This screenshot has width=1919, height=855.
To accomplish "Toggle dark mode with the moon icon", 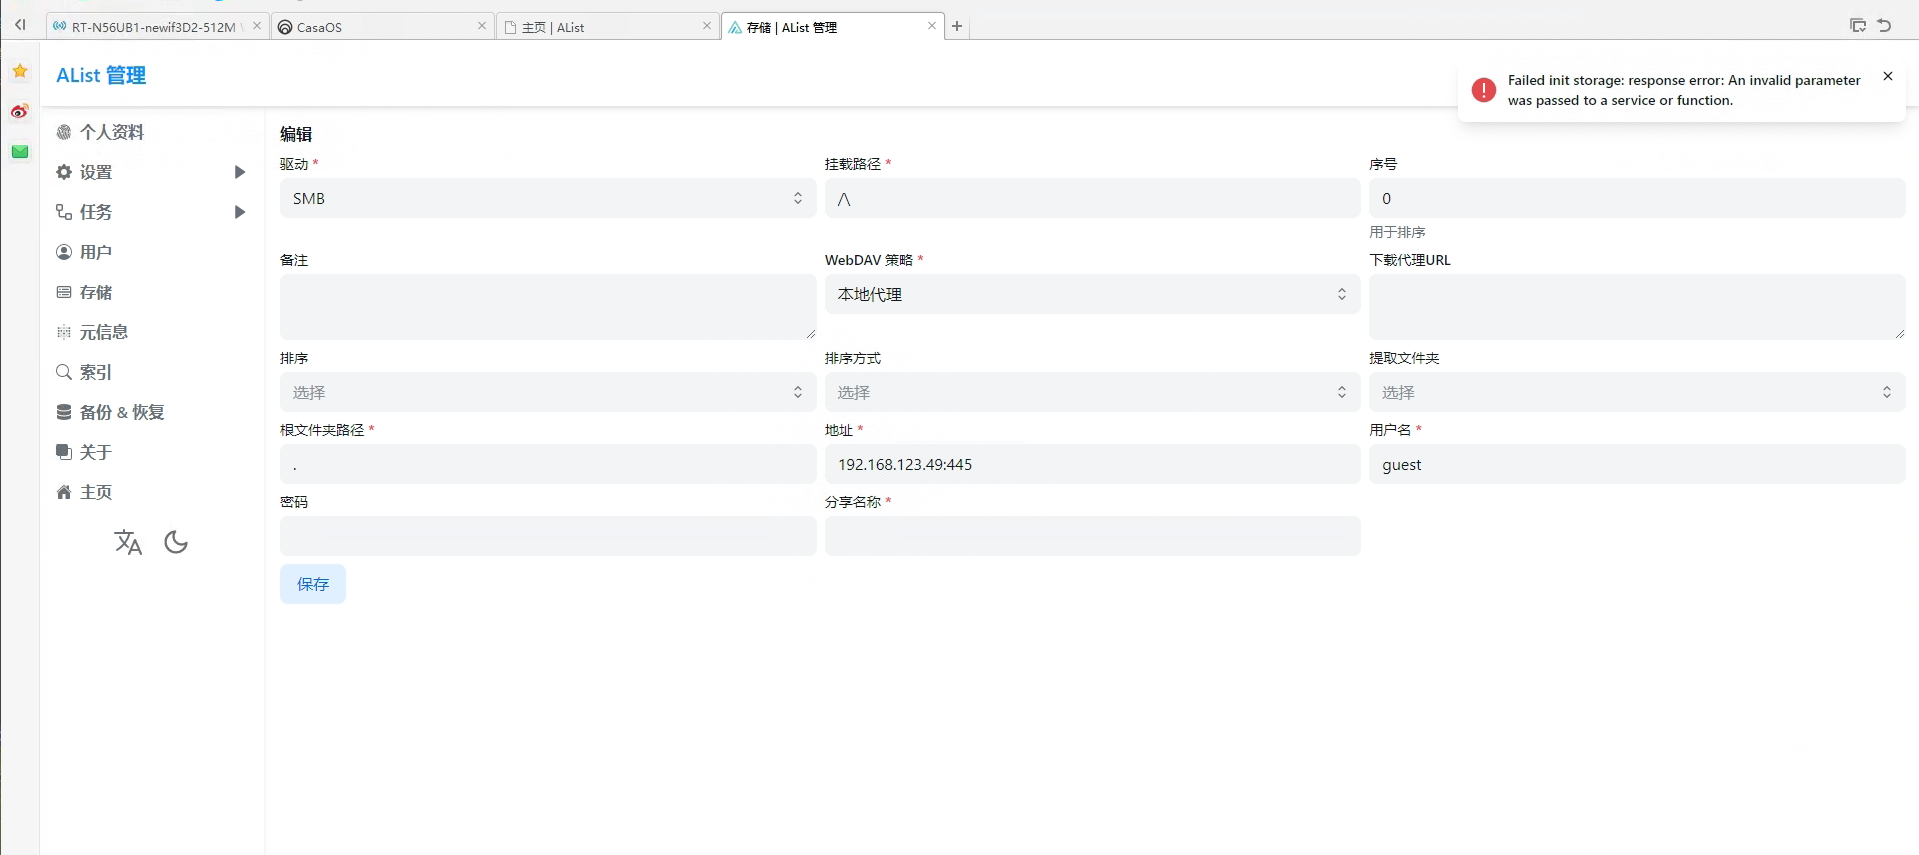I will (176, 542).
